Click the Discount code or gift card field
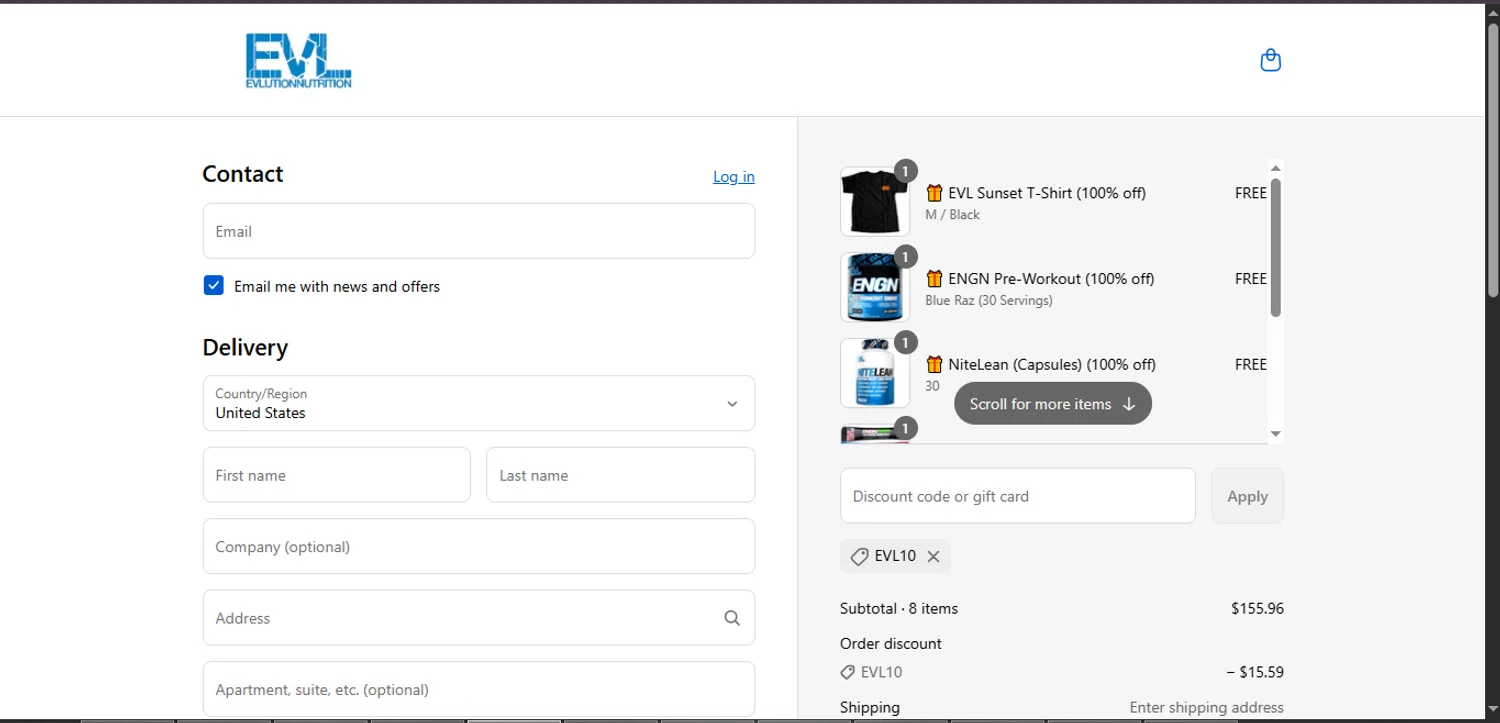This screenshot has height=723, width=1500. (x=1017, y=496)
